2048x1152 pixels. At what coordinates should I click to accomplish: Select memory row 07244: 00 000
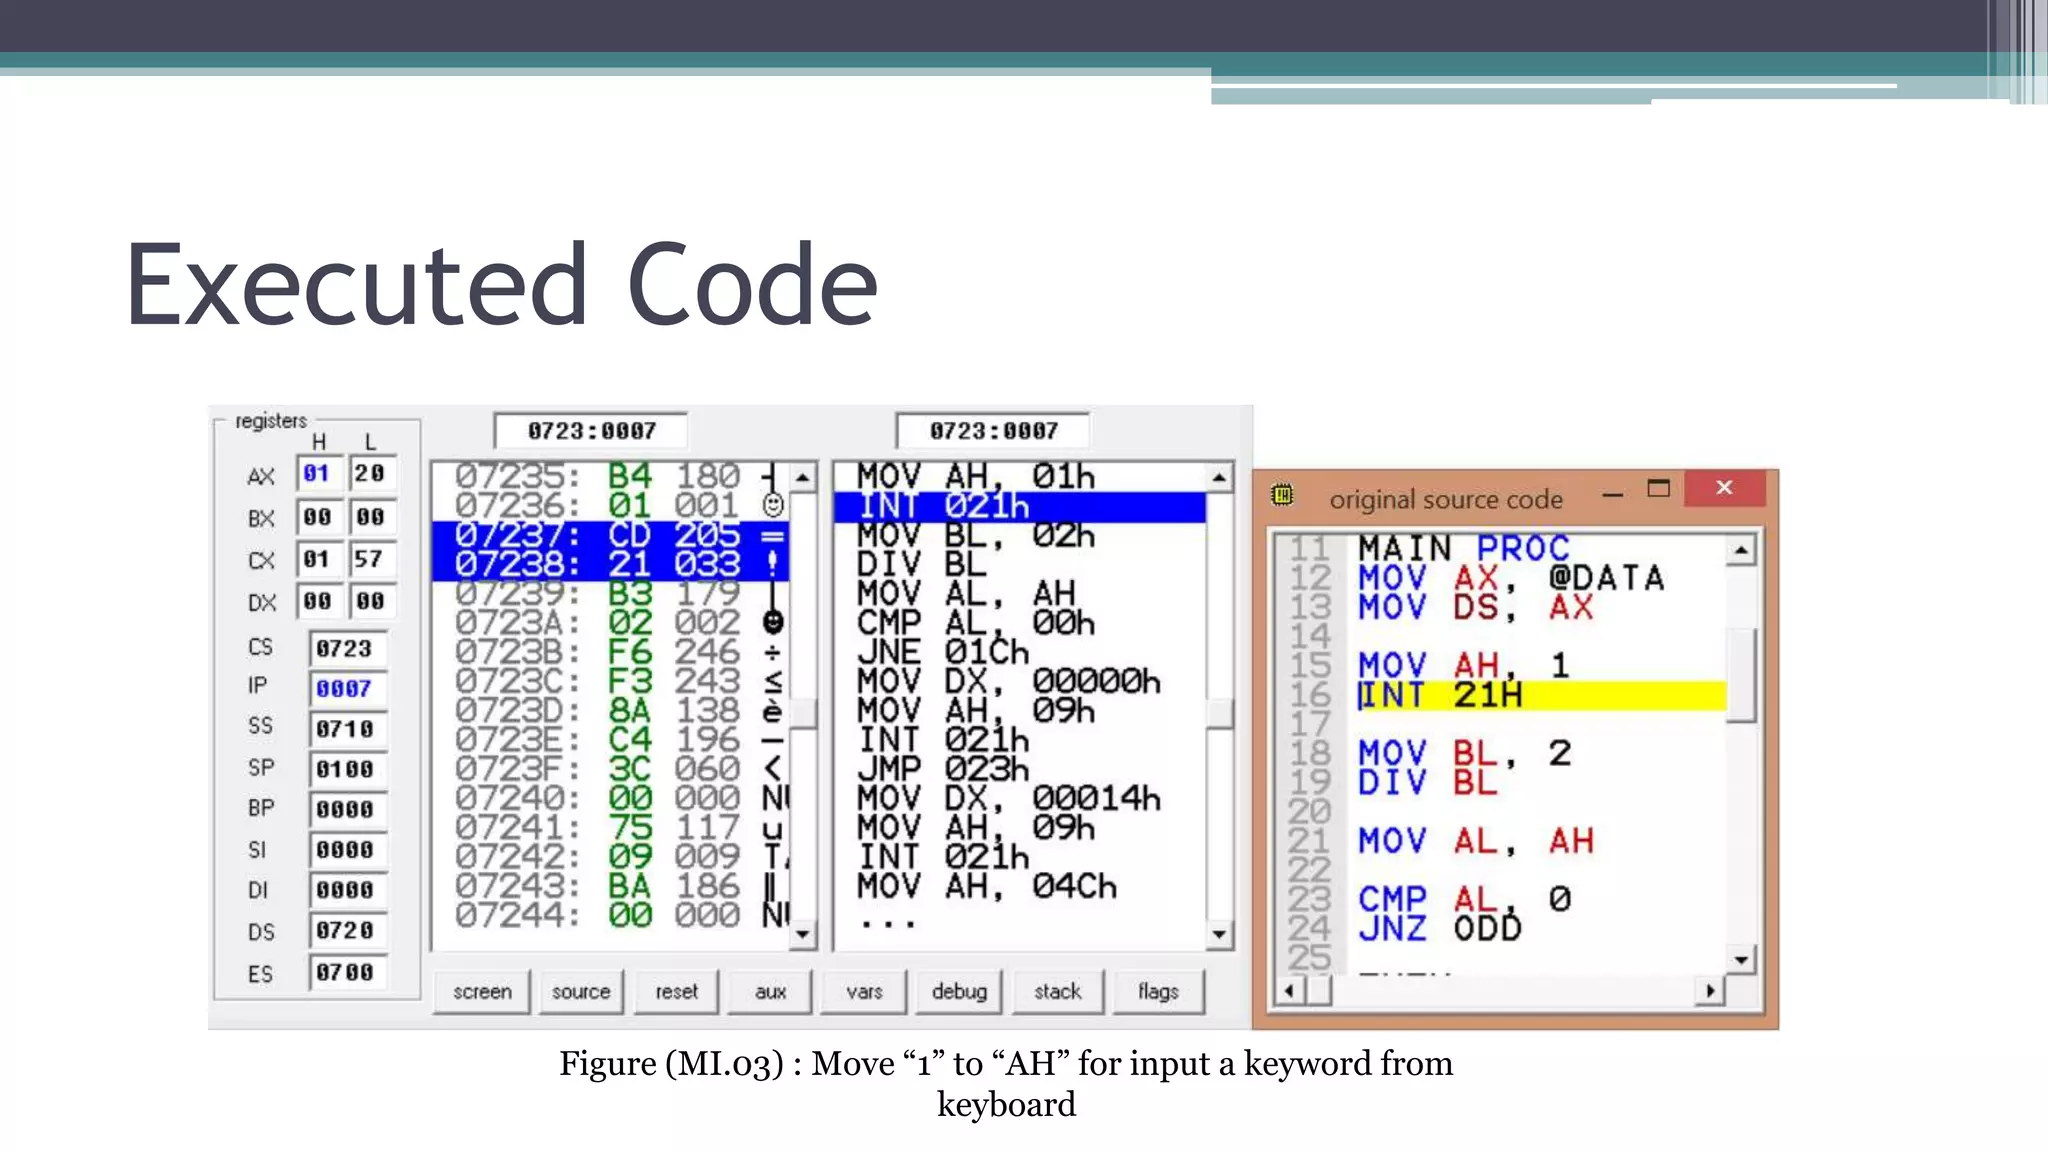pyautogui.click(x=611, y=915)
